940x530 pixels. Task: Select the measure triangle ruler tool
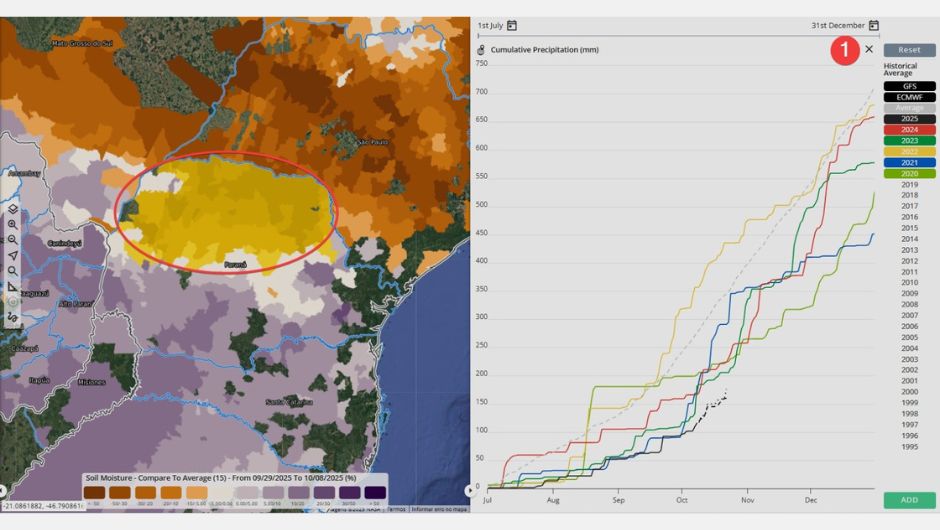(13, 286)
